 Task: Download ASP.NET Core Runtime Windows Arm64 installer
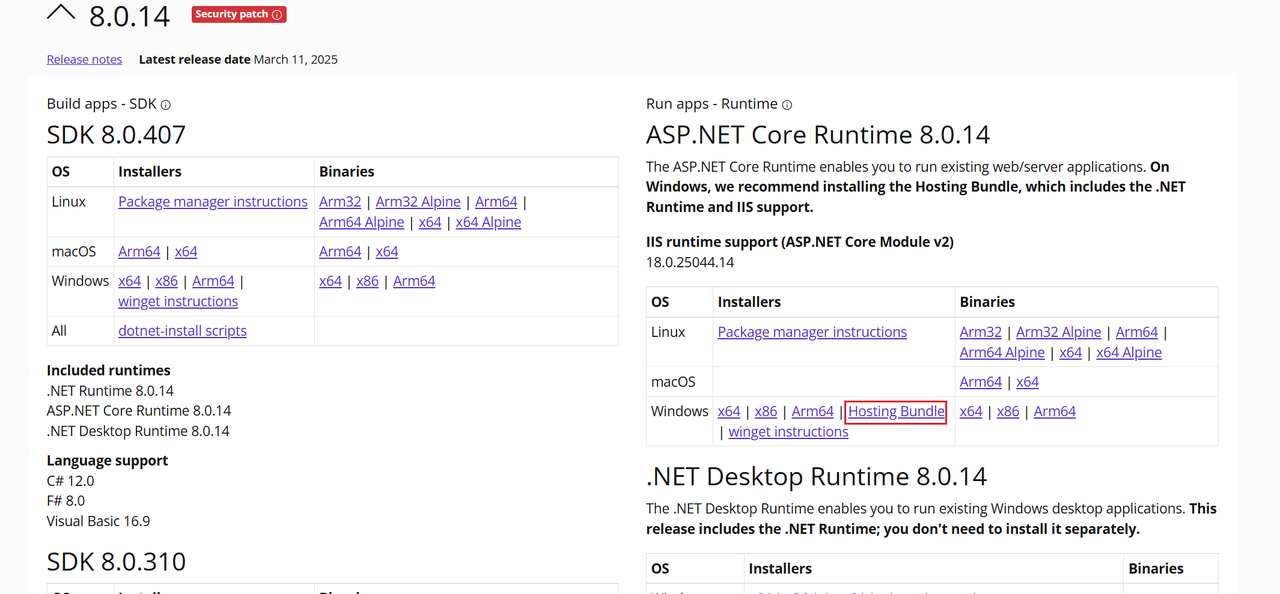[x=813, y=411]
